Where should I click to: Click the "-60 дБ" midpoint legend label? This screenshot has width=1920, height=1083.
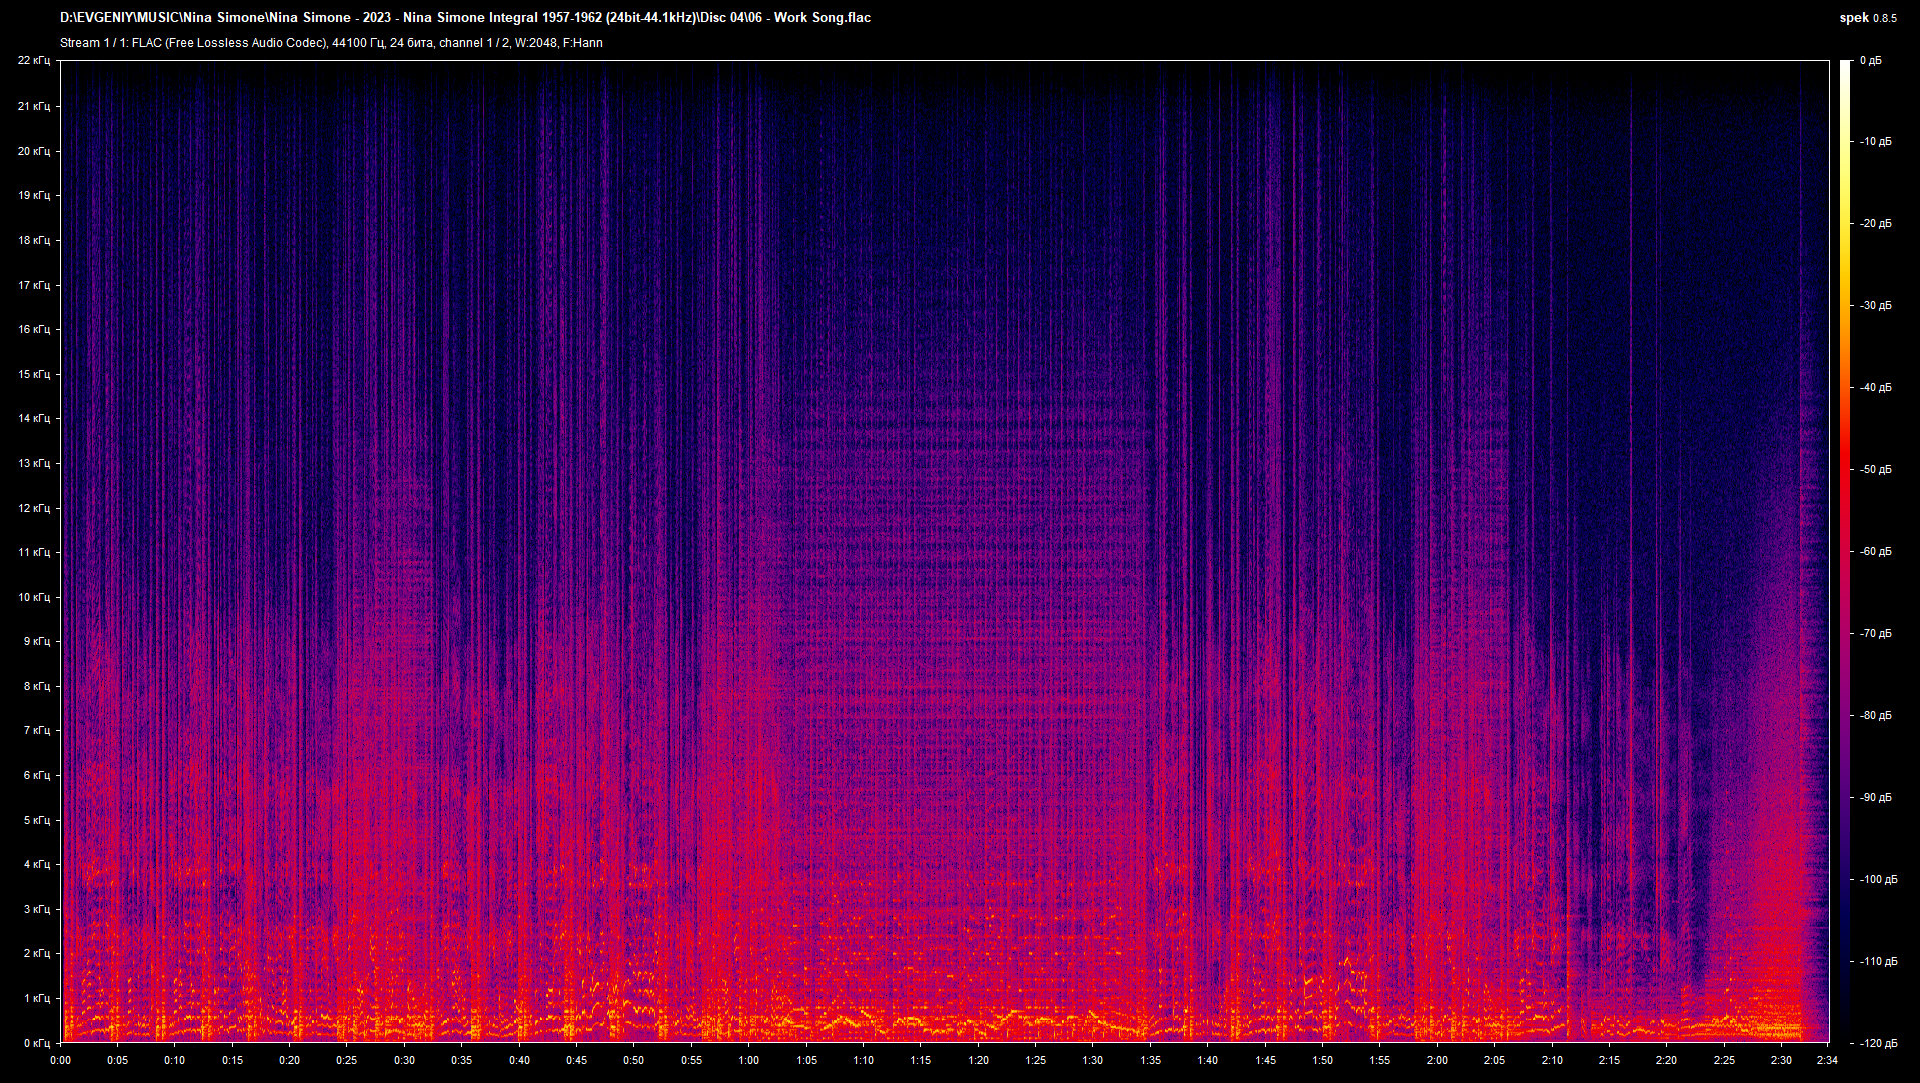pos(1875,550)
